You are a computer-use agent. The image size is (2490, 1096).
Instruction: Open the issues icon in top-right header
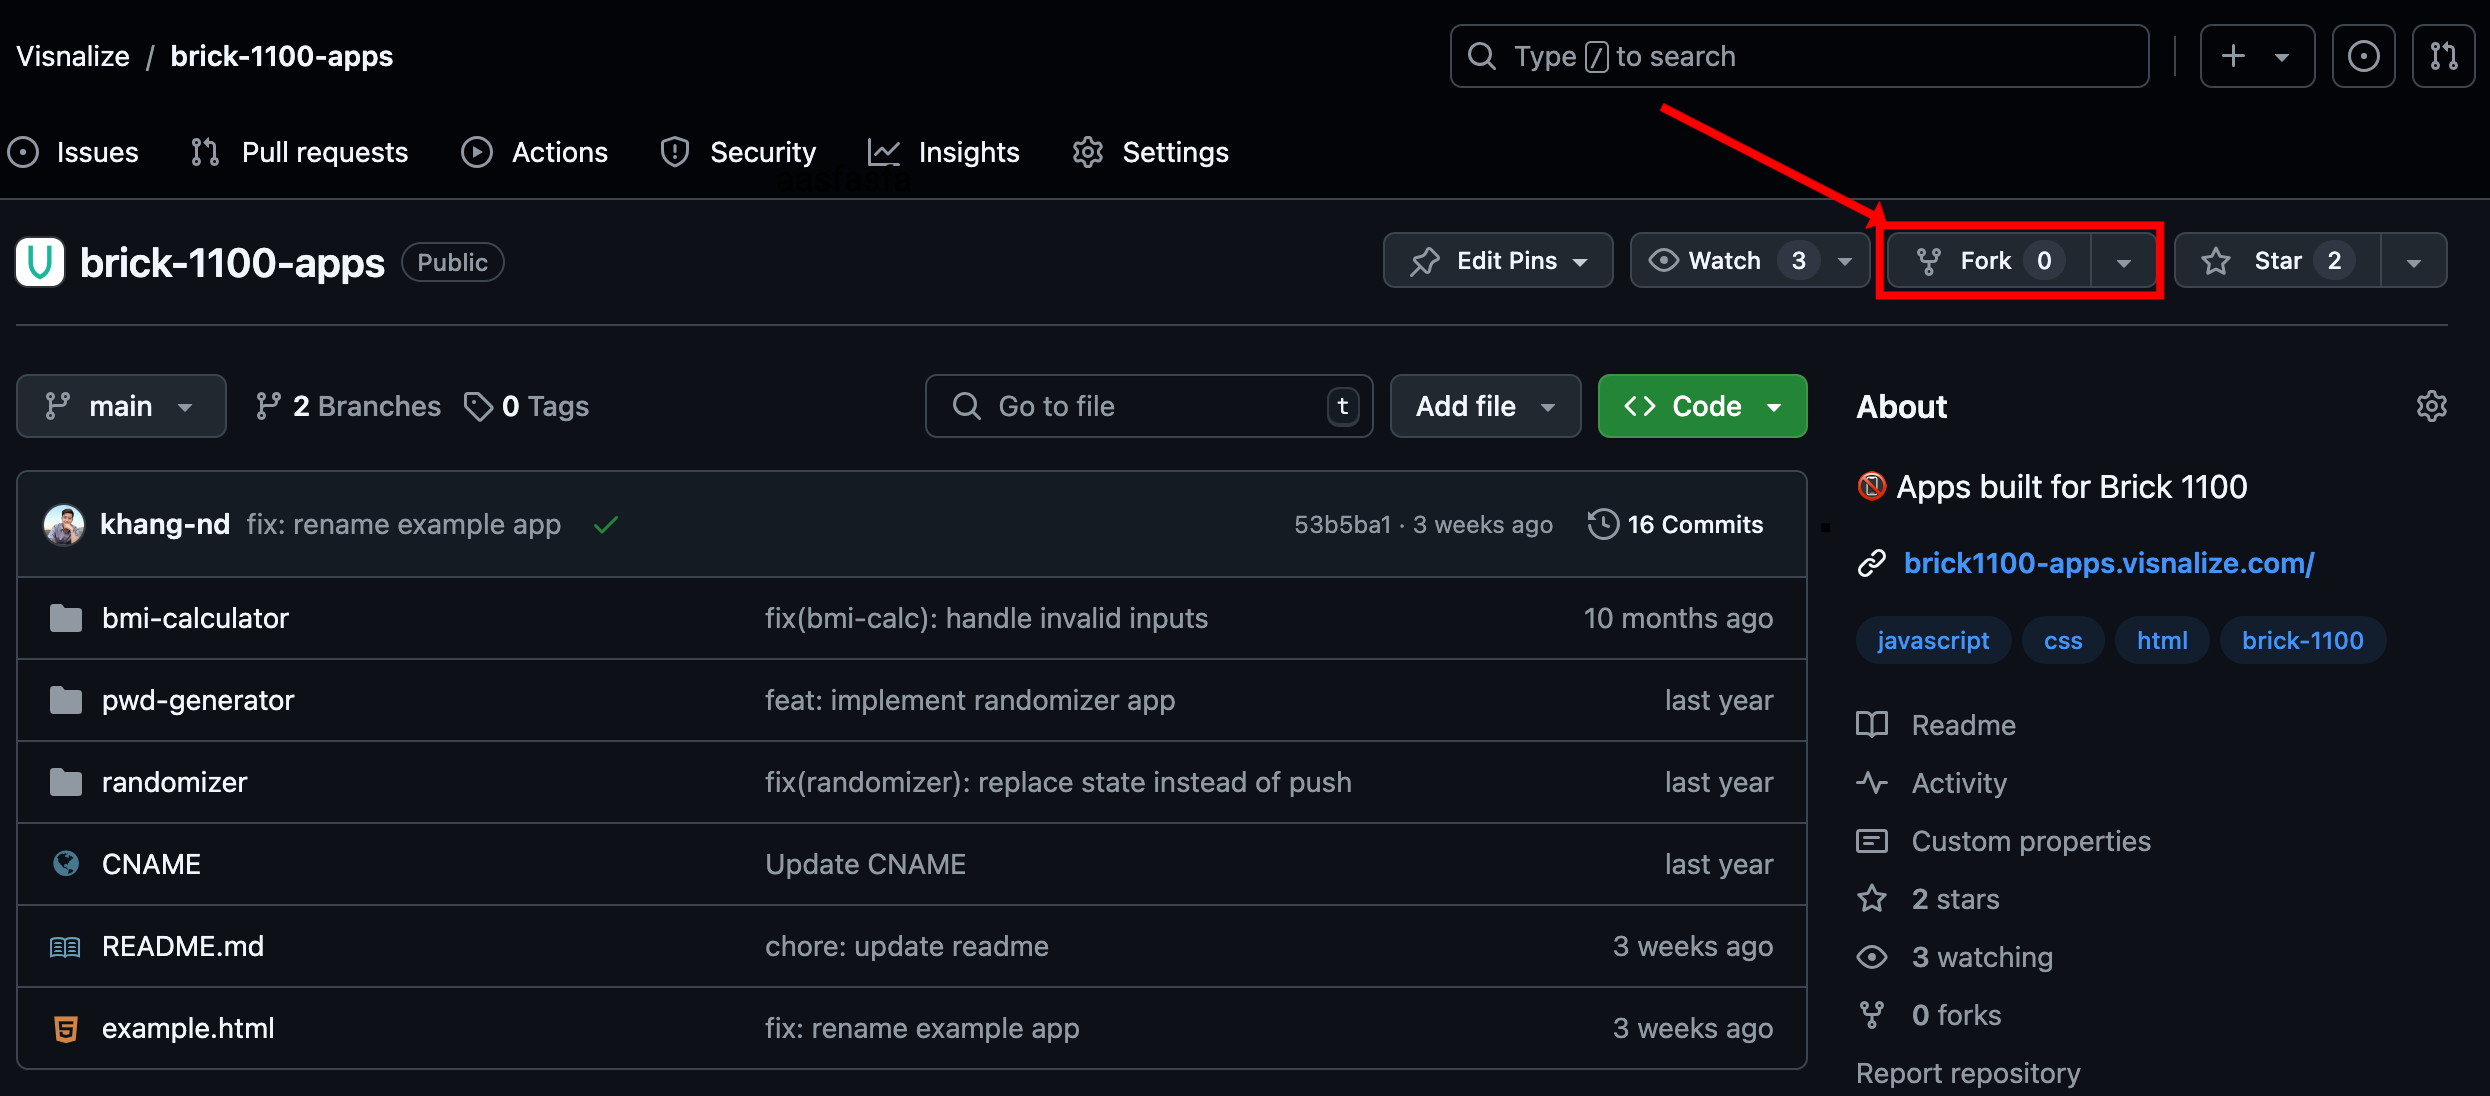pyautogui.click(x=2363, y=56)
